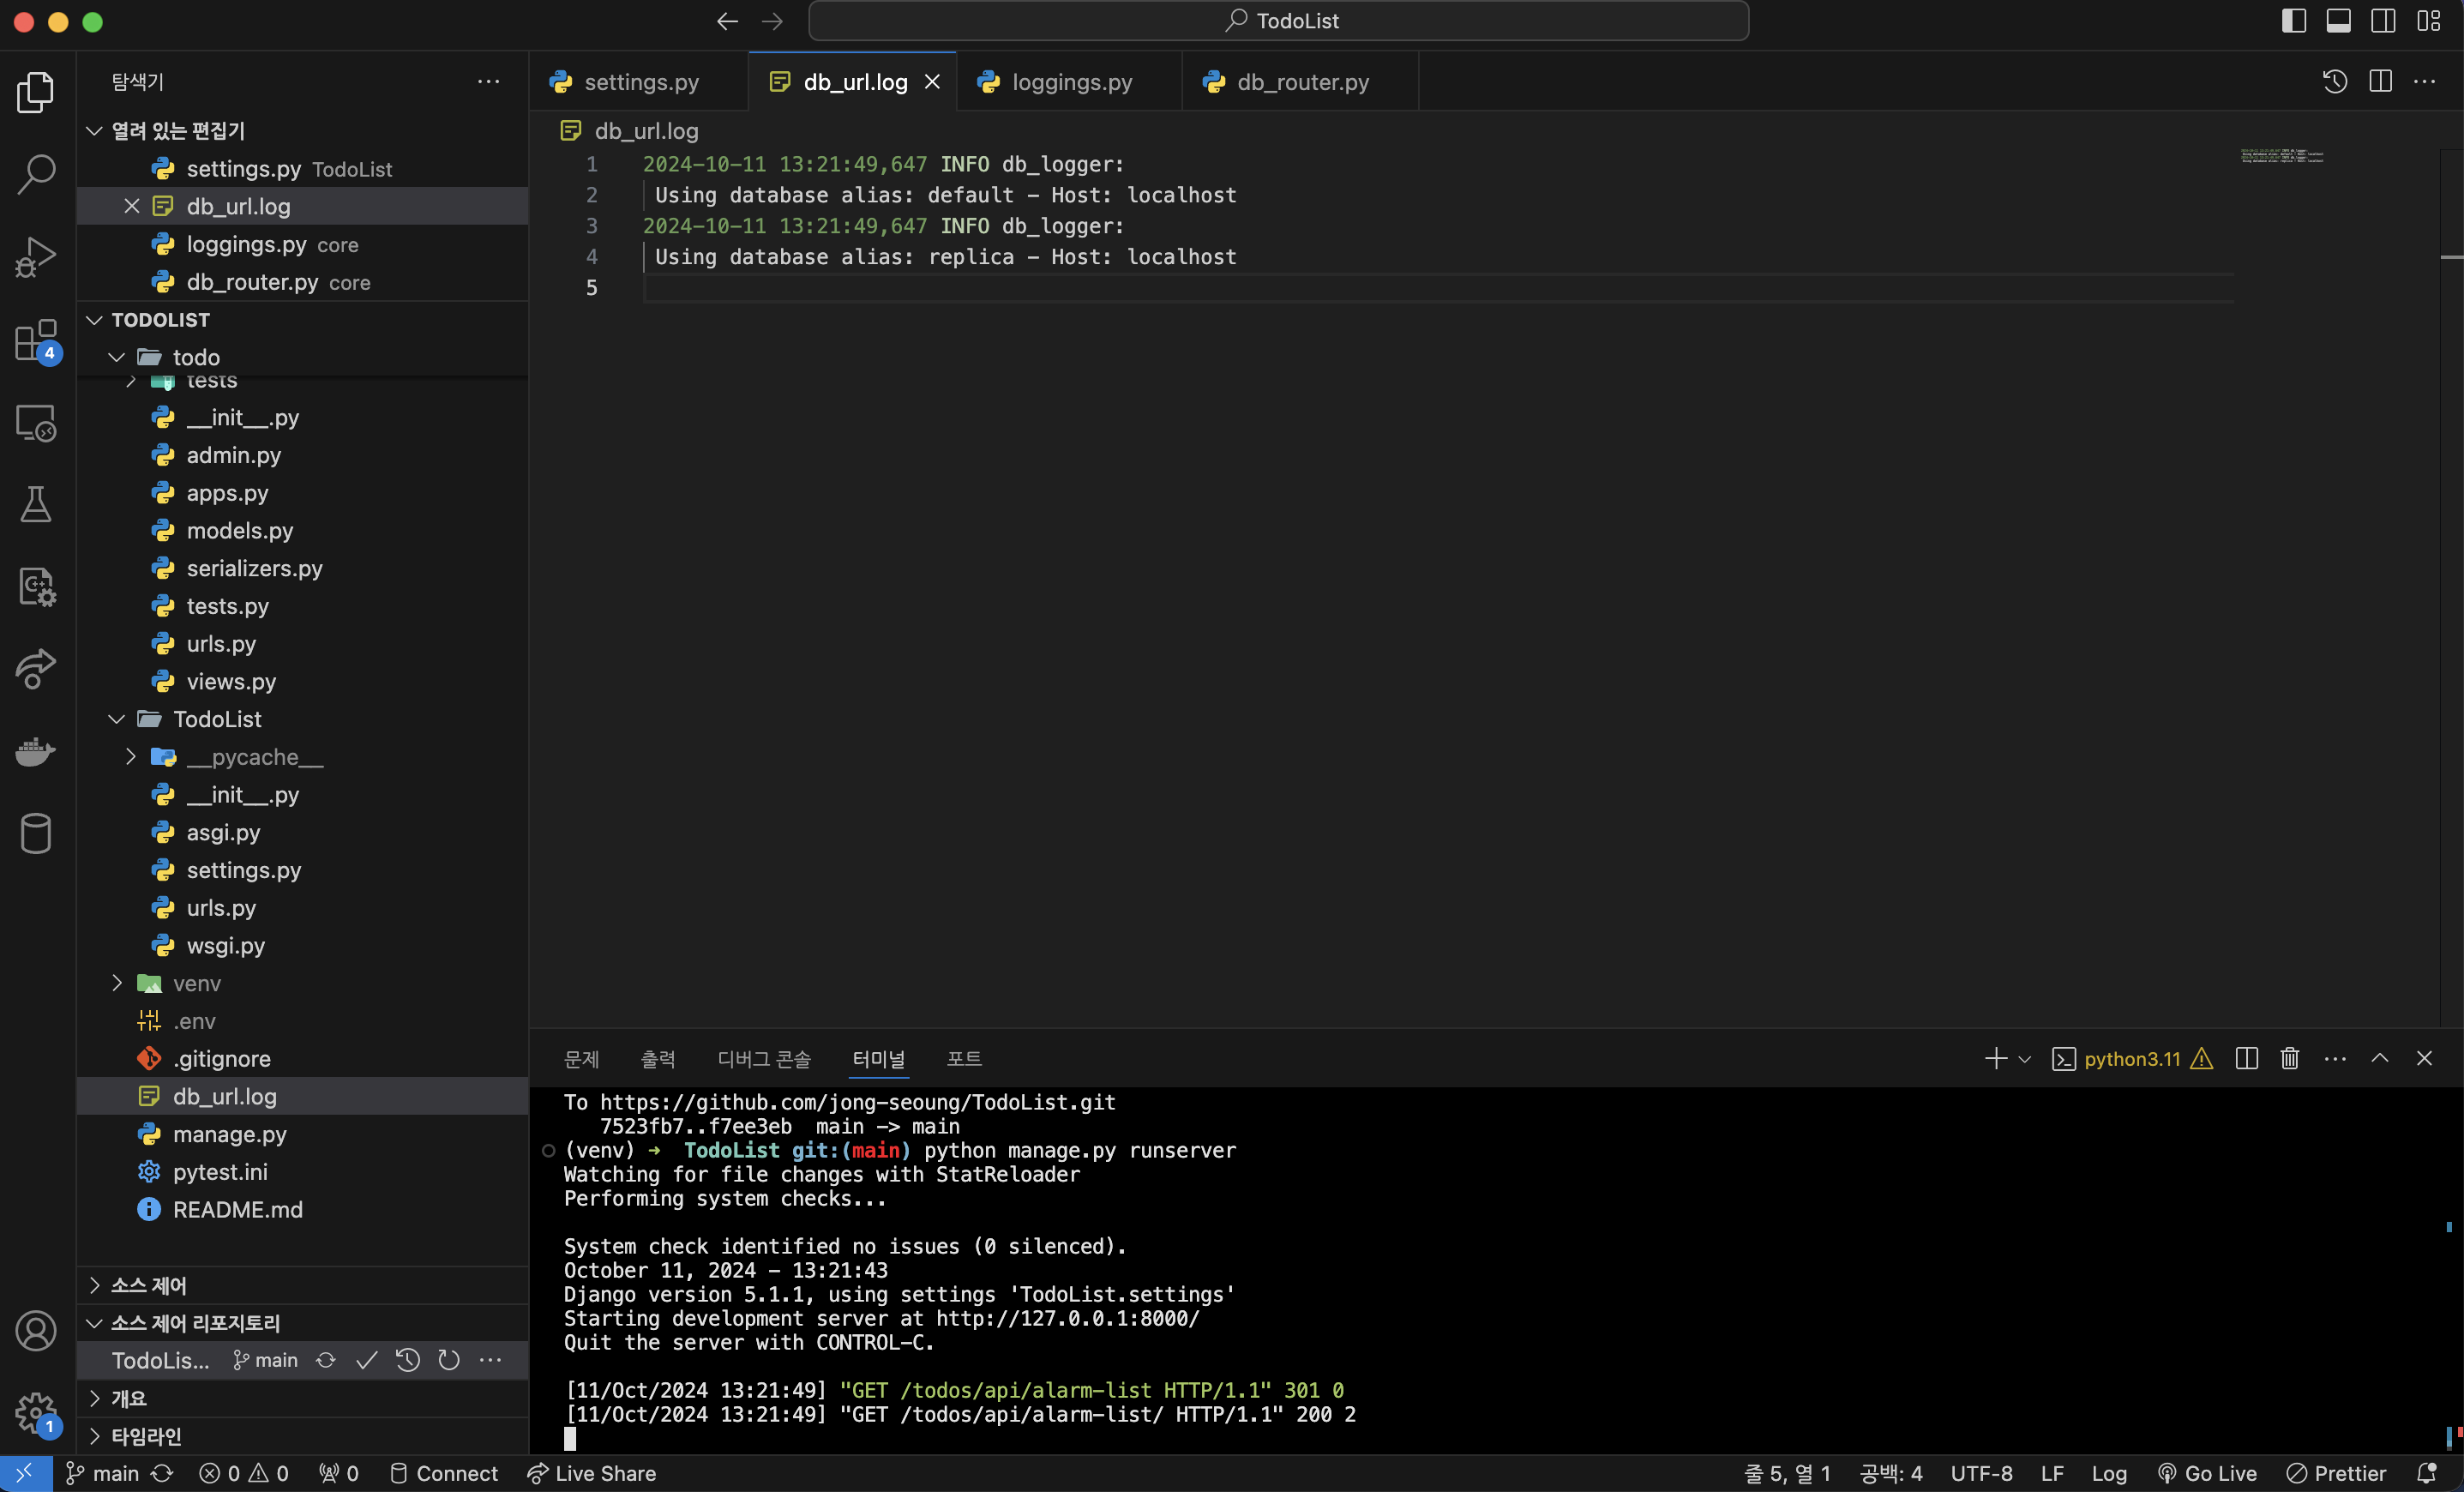This screenshot has height=1492, width=2464.
Task: Click Live Share in the status bar
Action: coord(592,1473)
